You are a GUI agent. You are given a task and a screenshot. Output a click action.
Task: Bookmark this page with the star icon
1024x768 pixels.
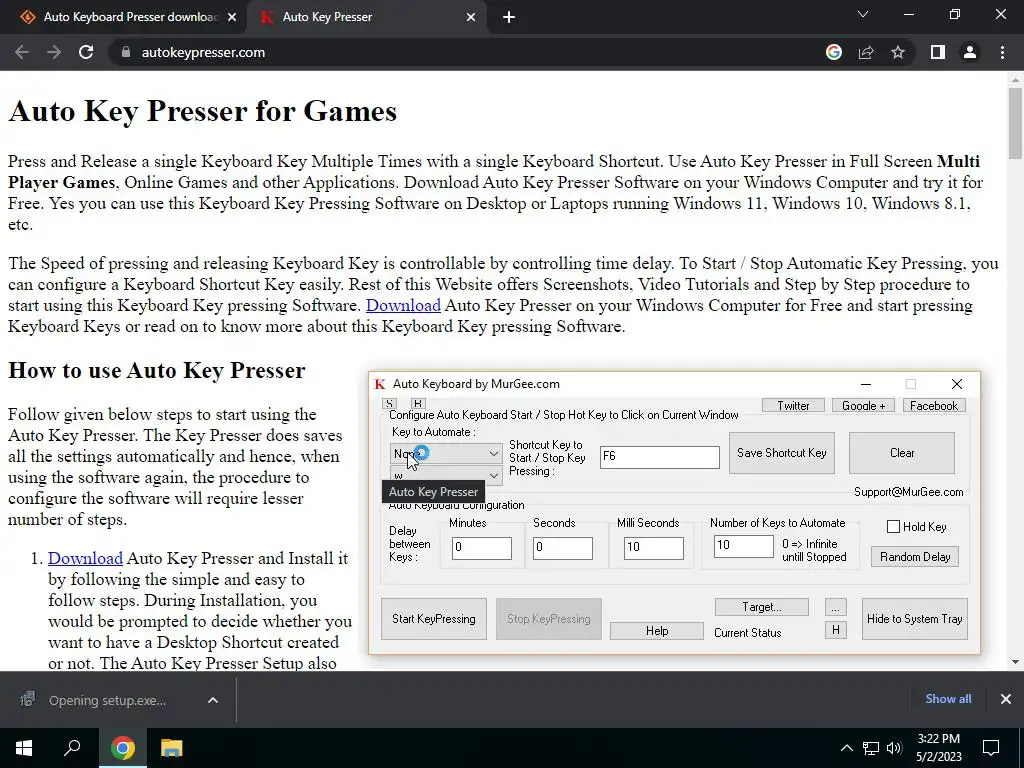898,52
